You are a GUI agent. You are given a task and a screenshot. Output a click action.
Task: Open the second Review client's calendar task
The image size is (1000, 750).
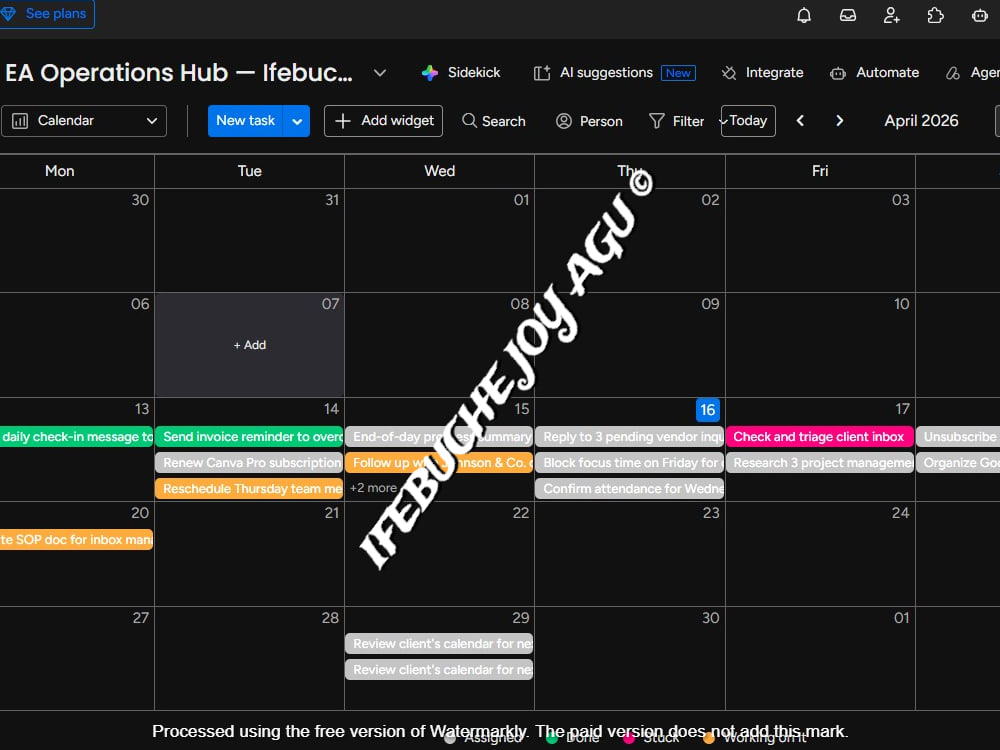tap(439, 670)
